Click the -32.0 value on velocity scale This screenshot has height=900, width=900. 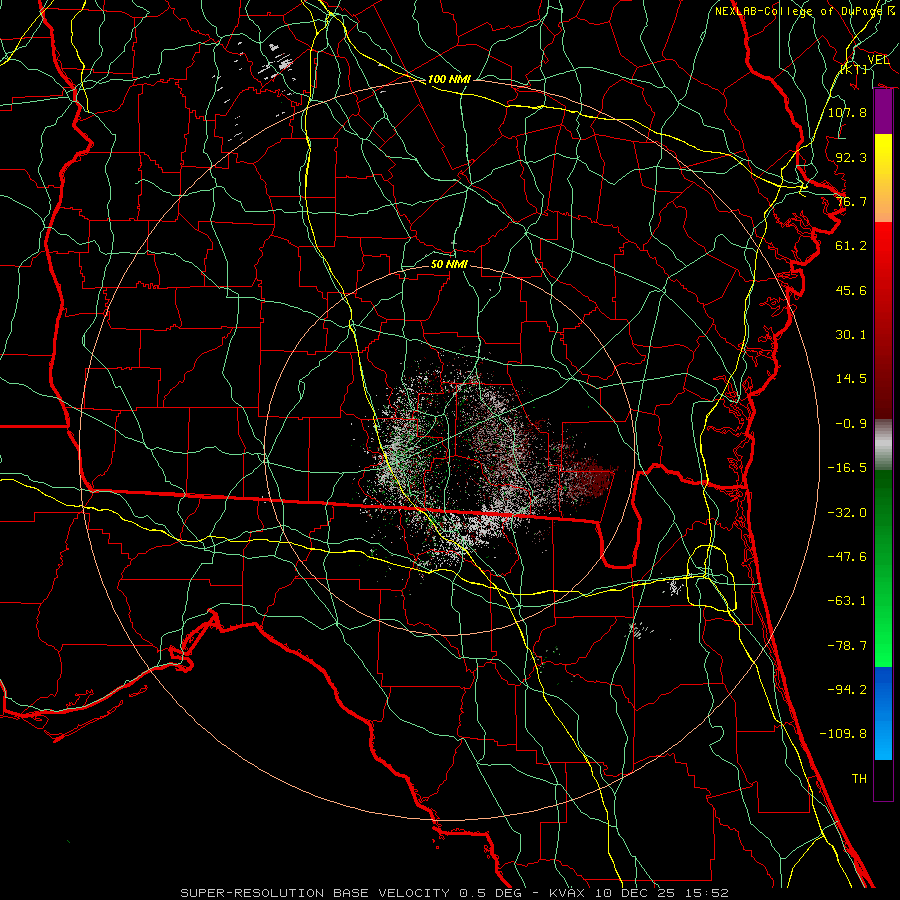(x=847, y=513)
